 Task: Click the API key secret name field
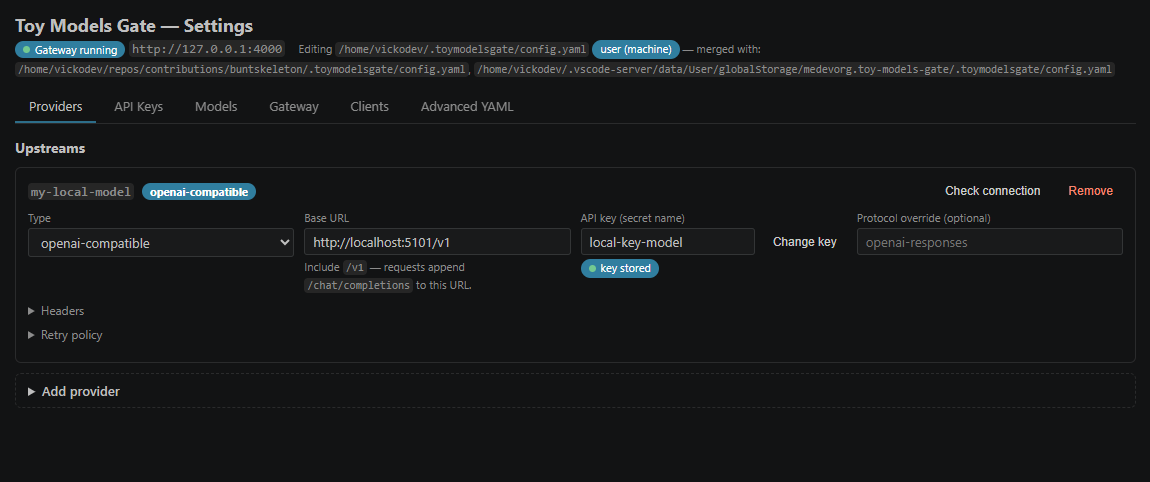pos(667,241)
